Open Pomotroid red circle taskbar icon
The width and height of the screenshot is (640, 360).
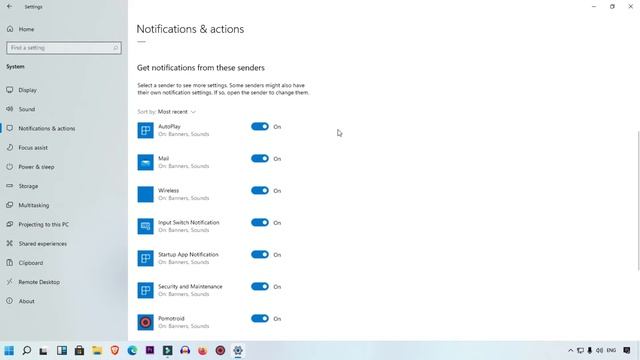pos(220,350)
